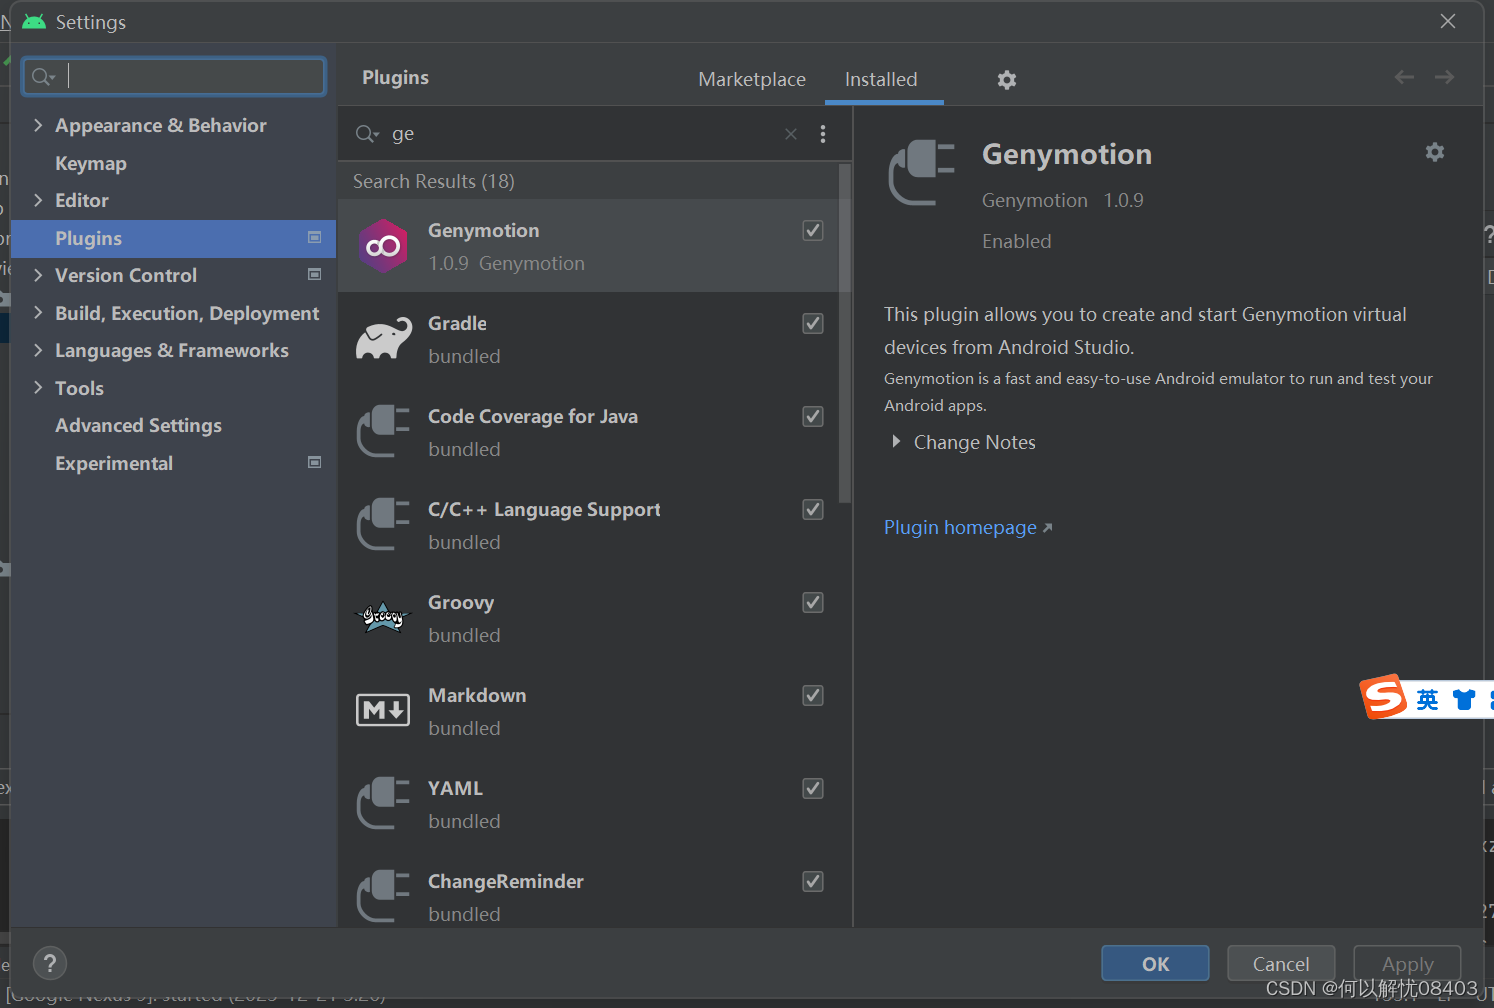
Task: Open Experimental settings page
Action: pyautogui.click(x=114, y=463)
